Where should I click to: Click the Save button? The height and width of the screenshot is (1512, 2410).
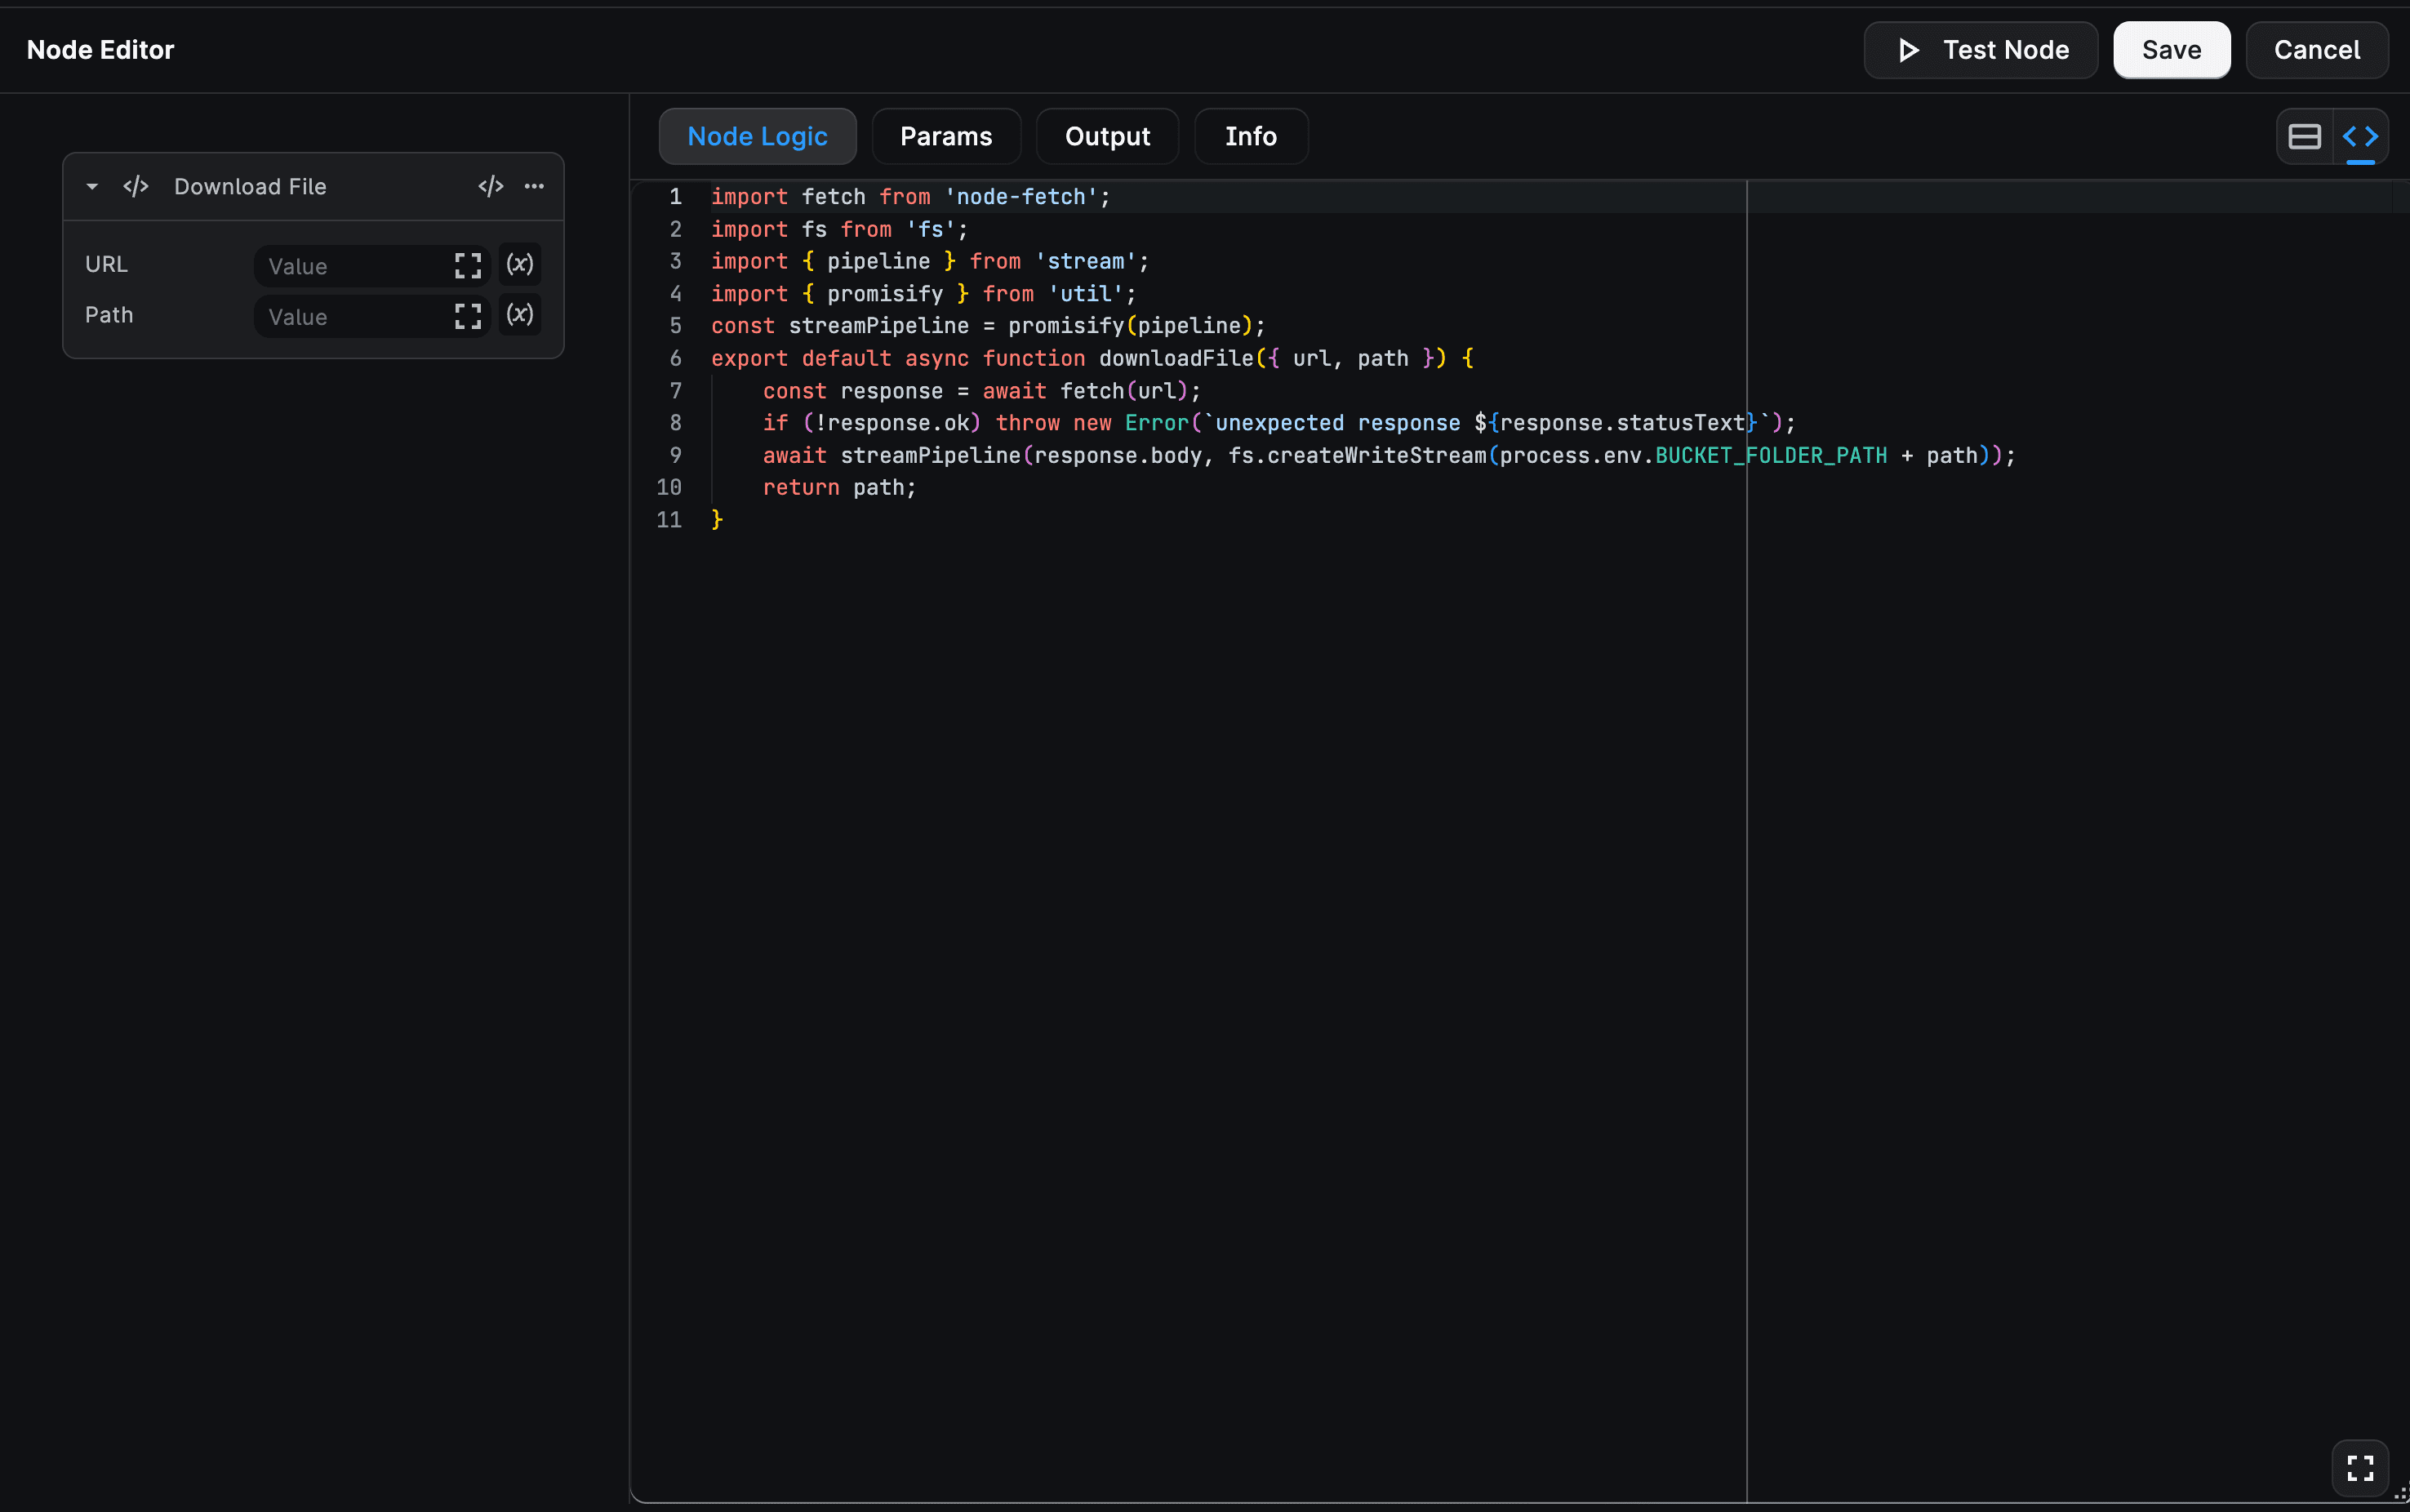2172,49
